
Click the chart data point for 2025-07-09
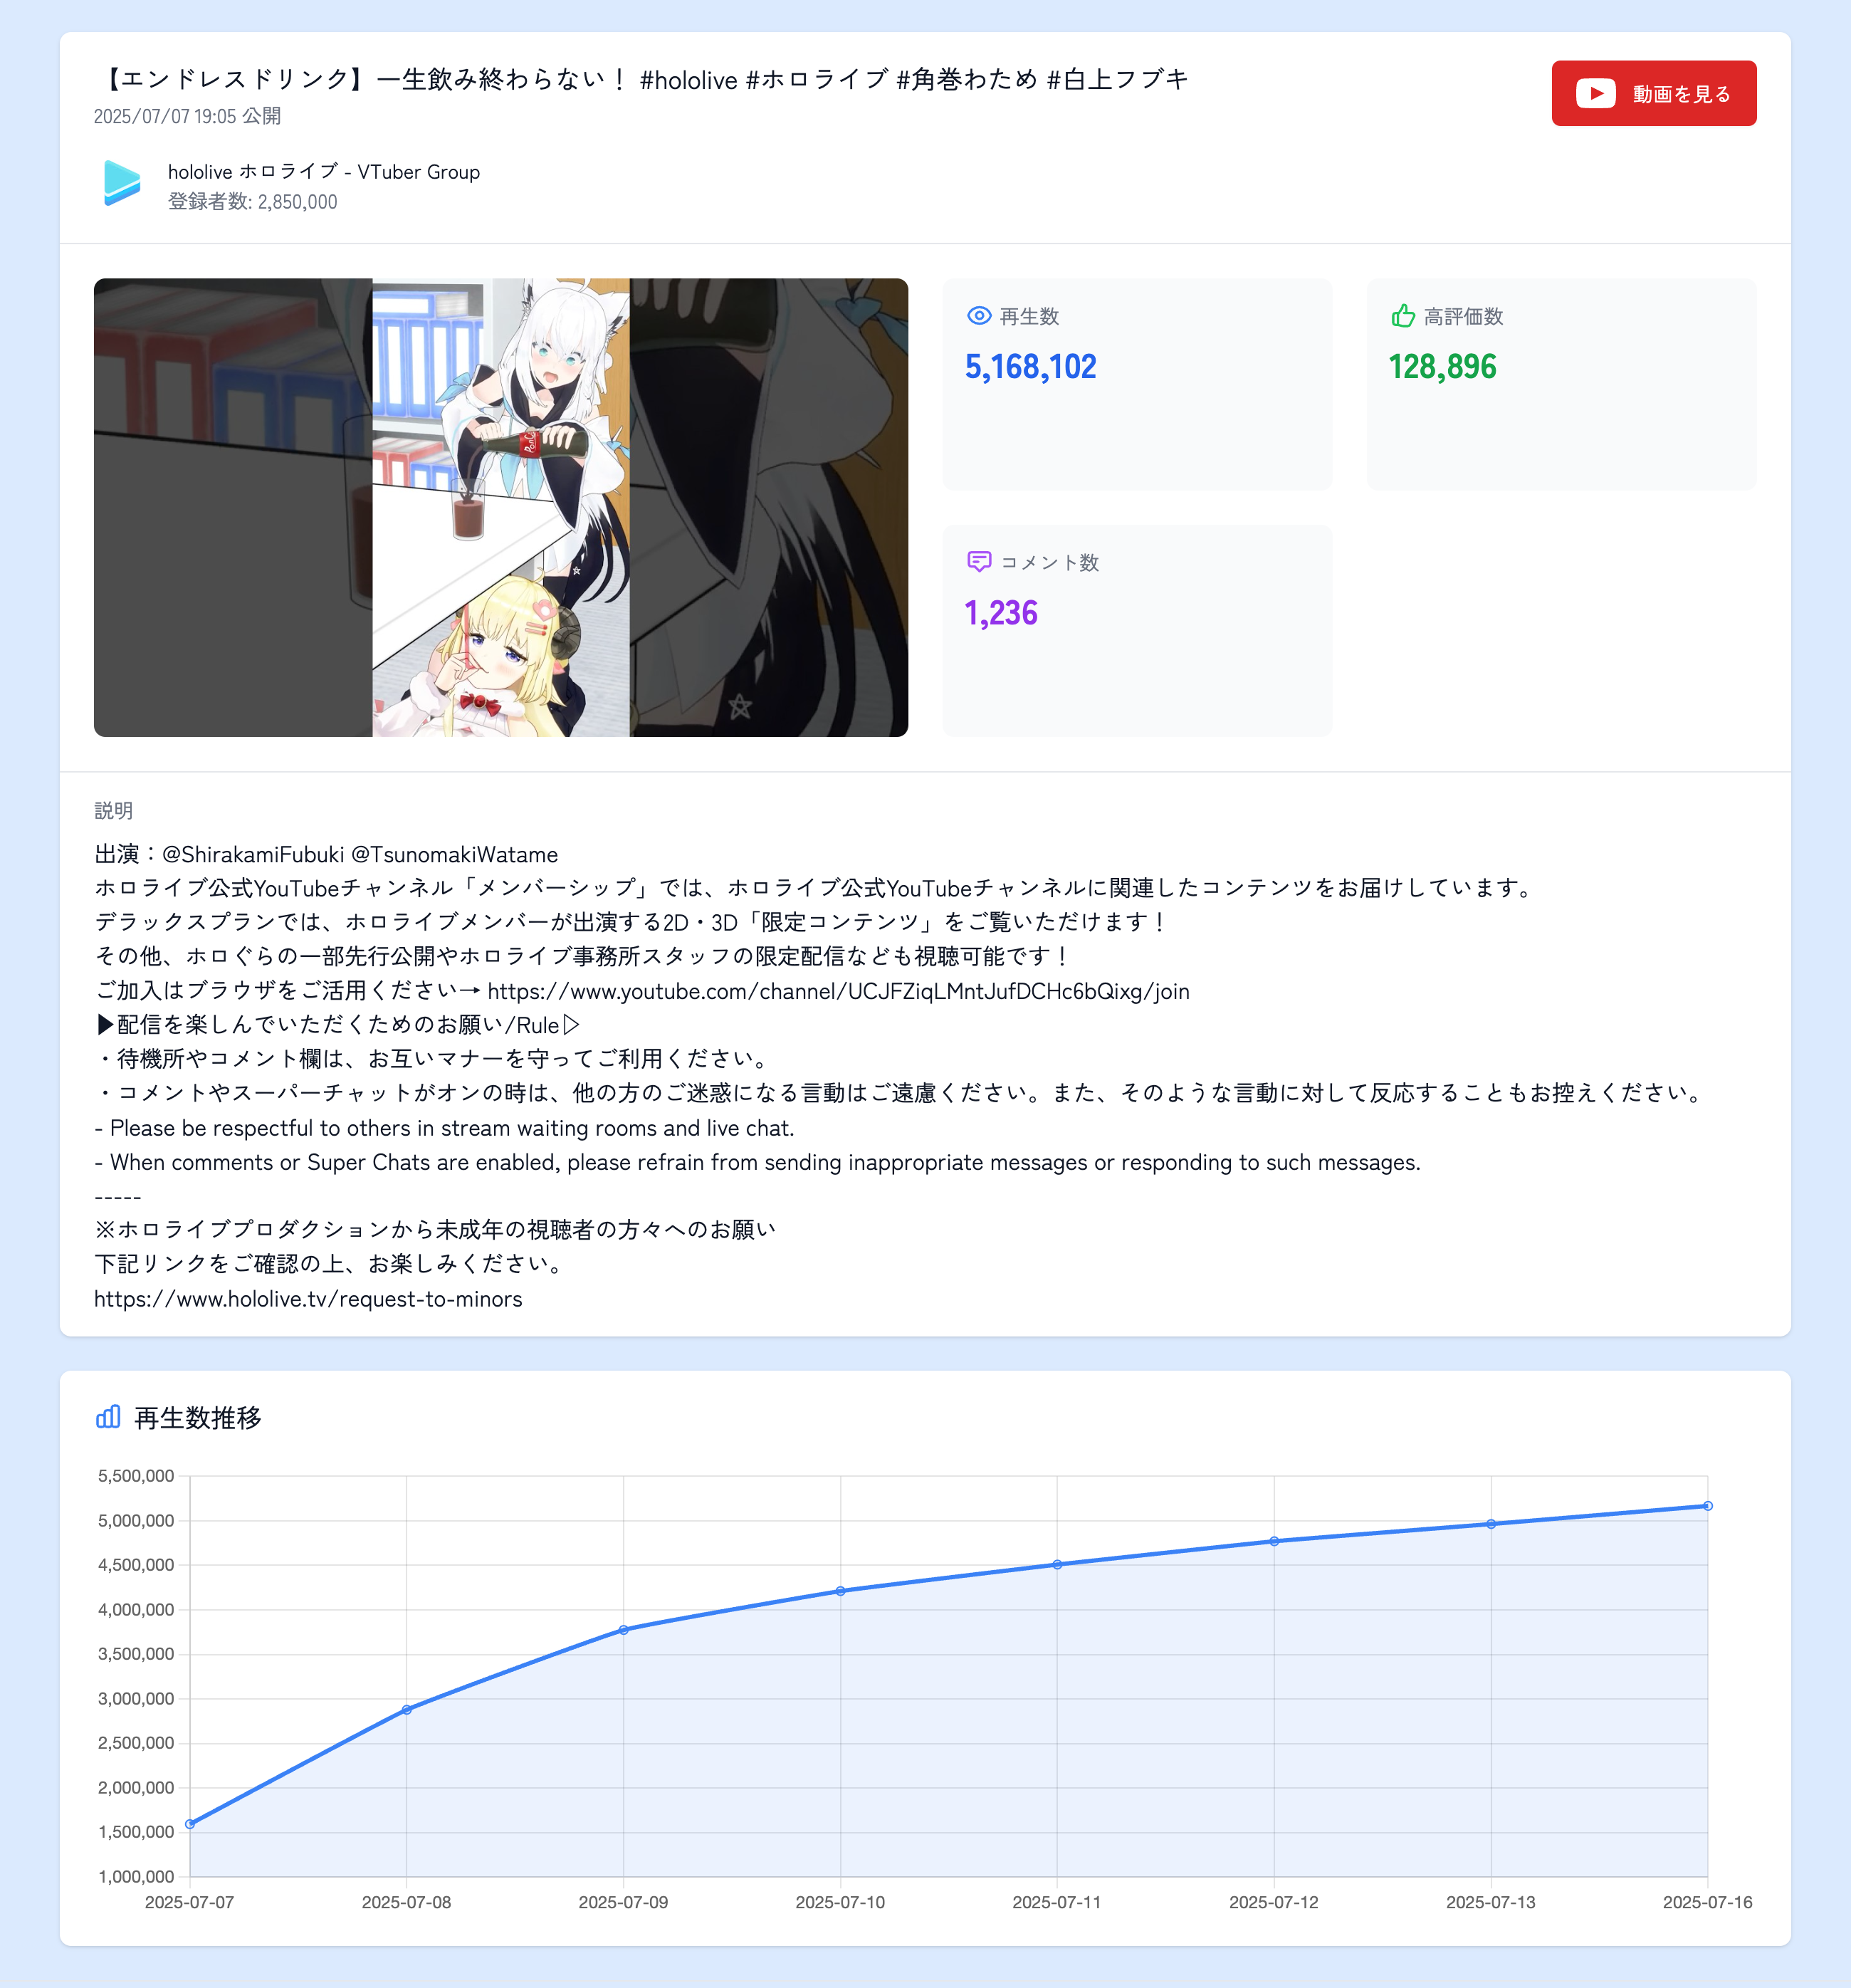click(624, 1630)
